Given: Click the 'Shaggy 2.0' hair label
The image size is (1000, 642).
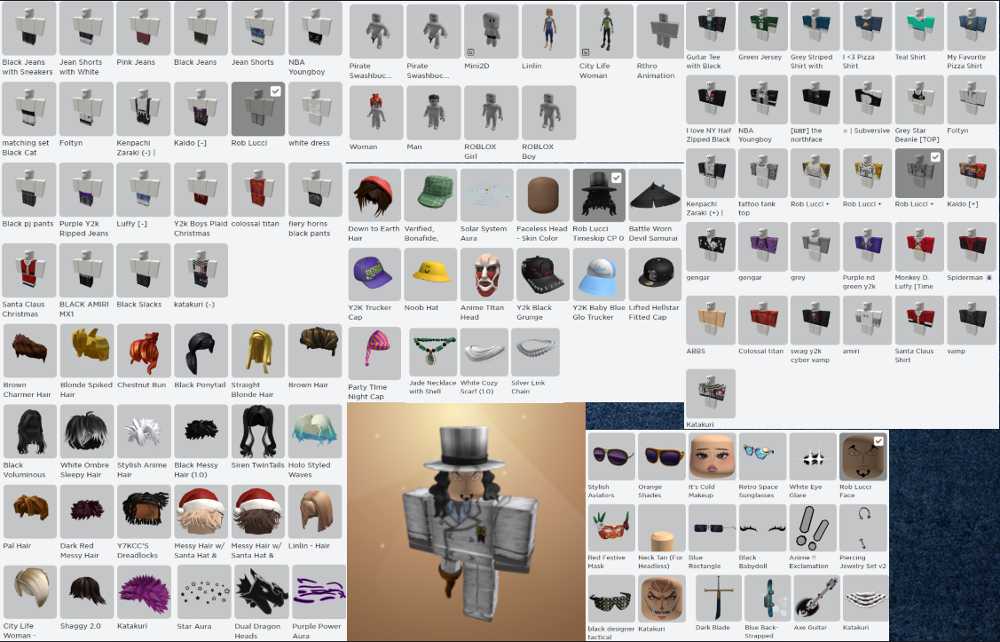Looking at the screenshot, I should (80, 626).
